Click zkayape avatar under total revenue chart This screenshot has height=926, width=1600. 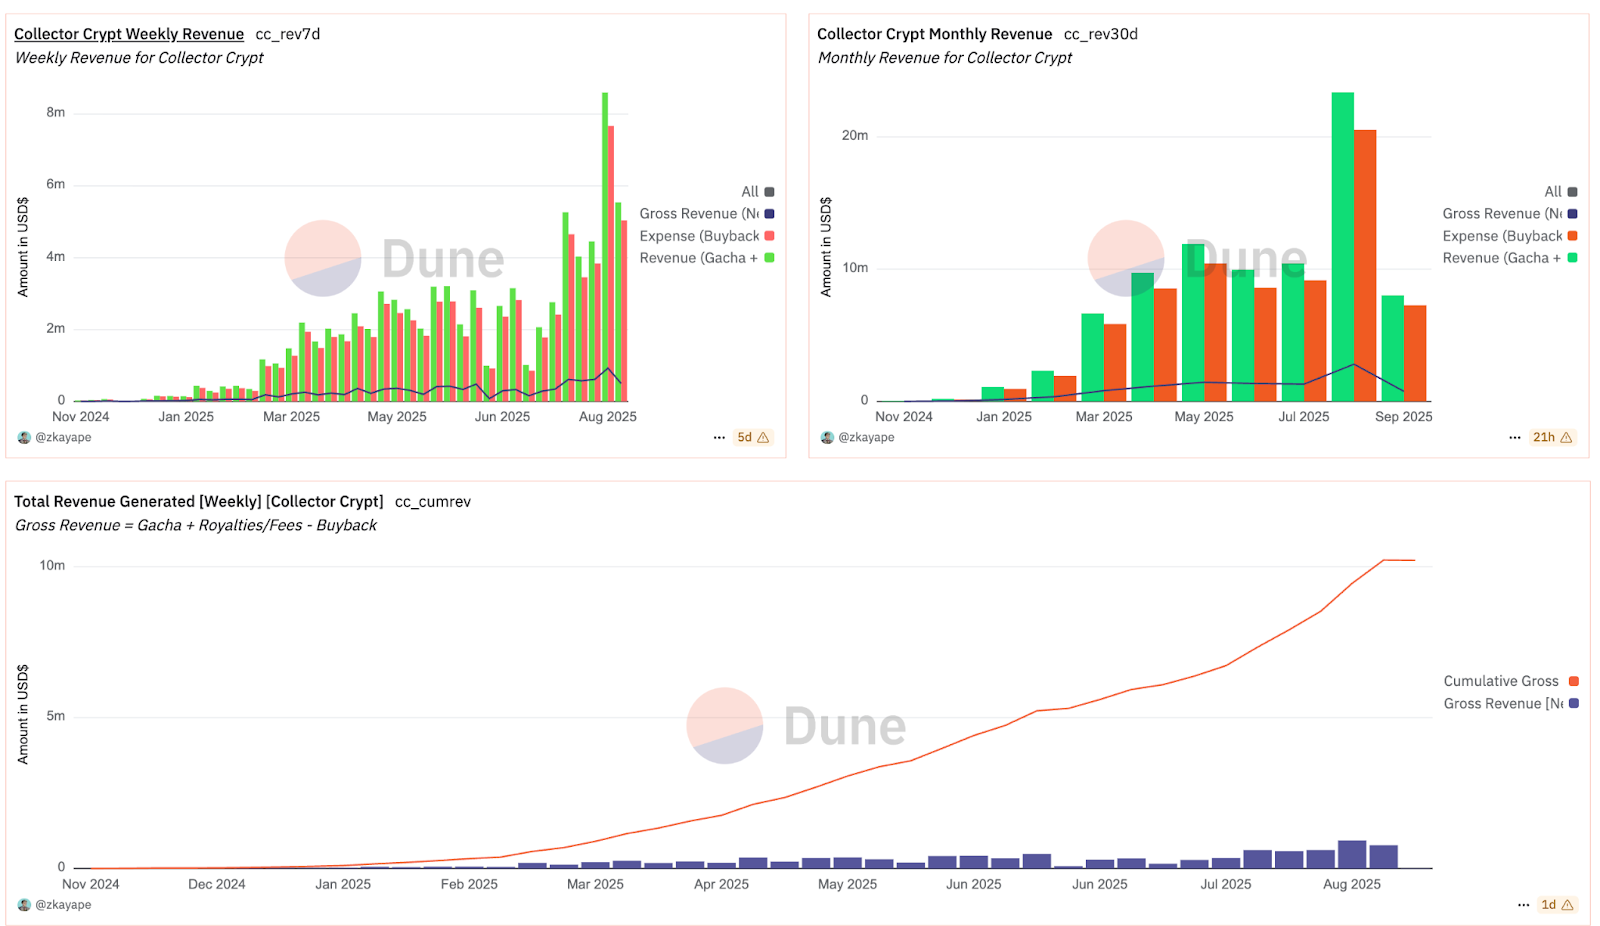click(24, 904)
